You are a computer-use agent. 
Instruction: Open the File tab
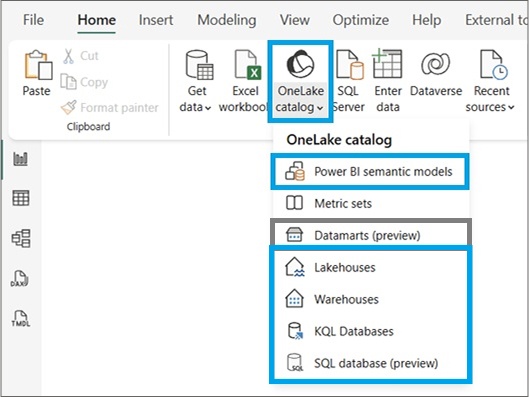pyautogui.click(x=33, y=20)
